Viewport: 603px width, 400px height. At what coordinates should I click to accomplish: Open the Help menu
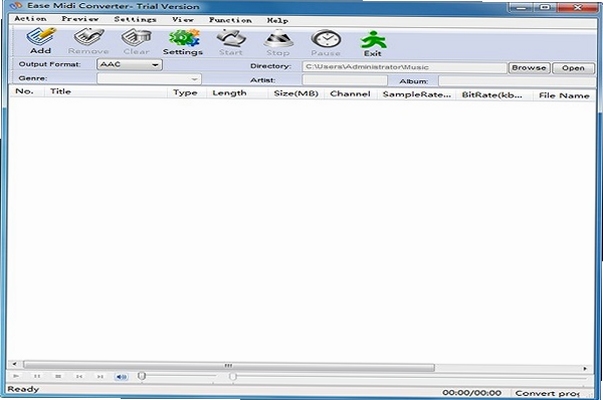[278, 20]
